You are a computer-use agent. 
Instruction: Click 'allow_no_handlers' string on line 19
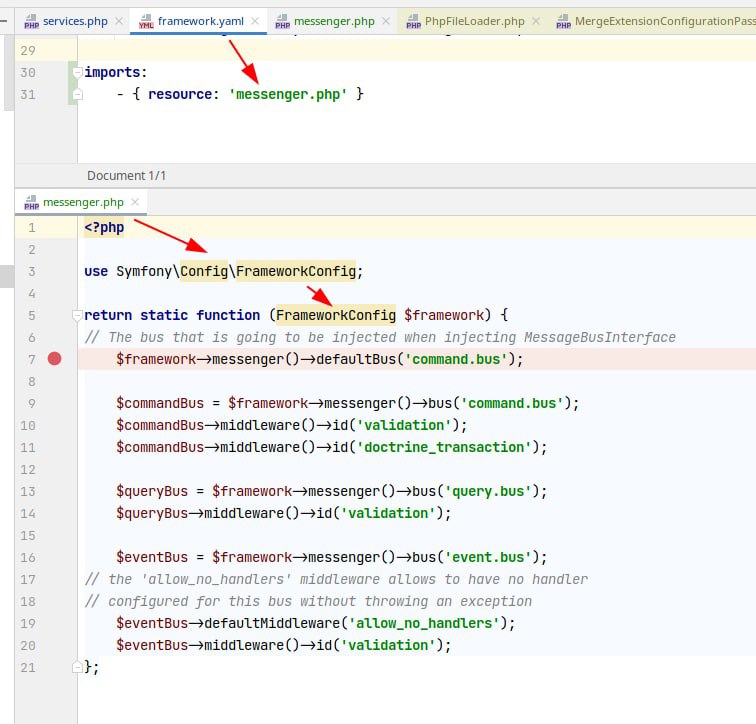(424, 623)
